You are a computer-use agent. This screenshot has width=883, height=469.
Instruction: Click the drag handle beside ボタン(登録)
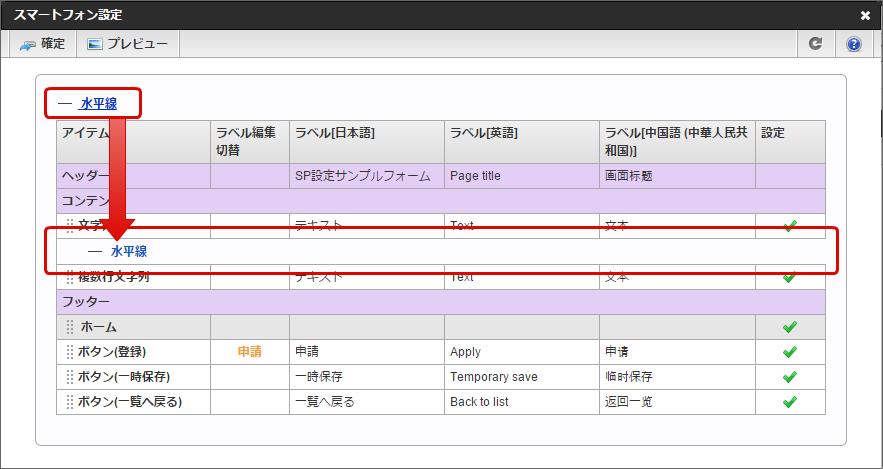(70, 352)
